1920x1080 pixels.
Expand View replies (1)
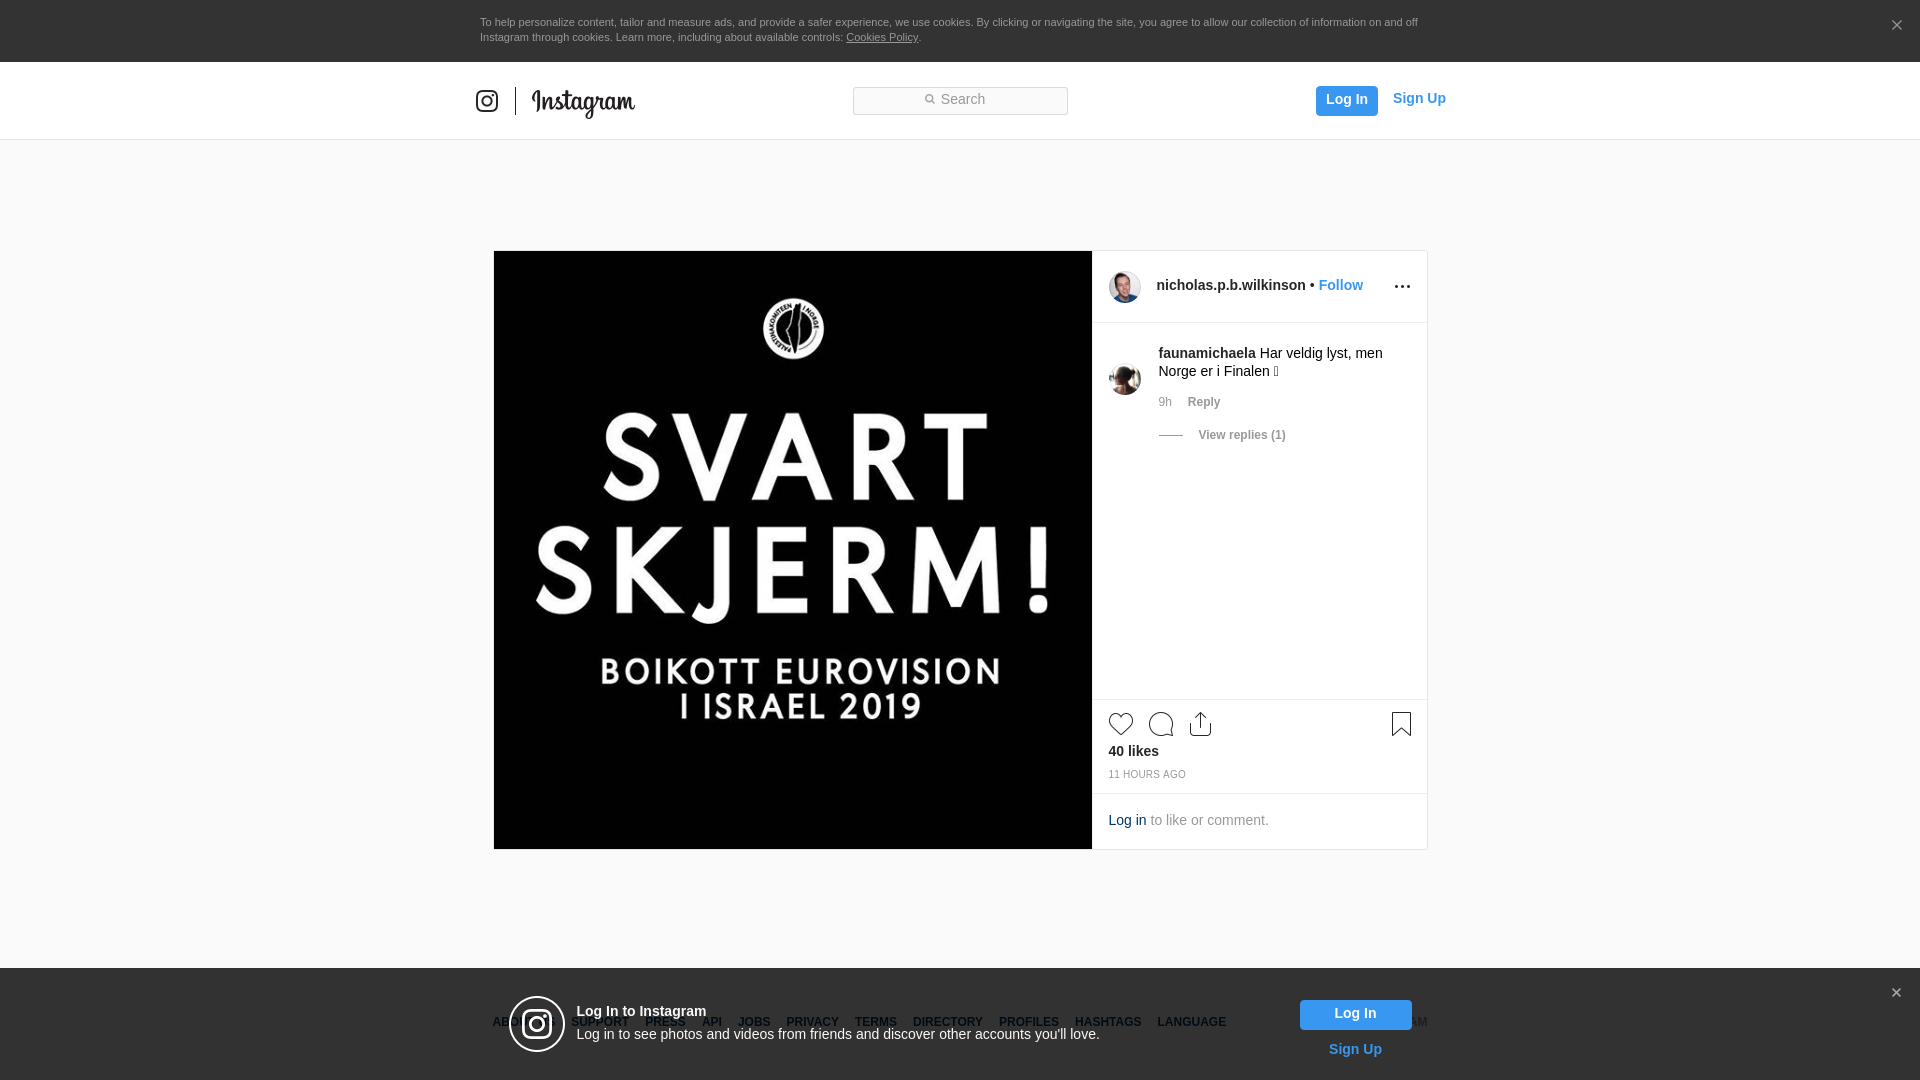1242,435
